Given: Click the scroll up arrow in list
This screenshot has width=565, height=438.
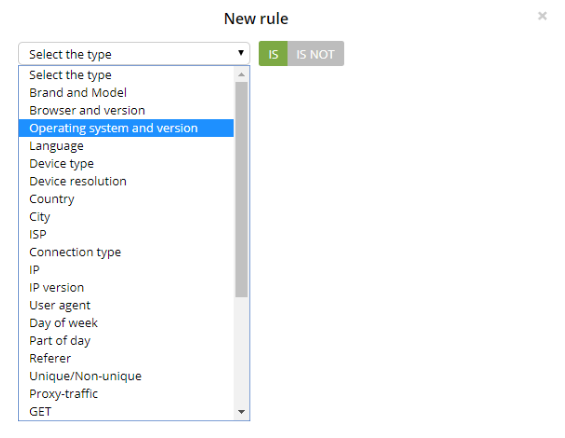Looking at the screenshot, I should [241, 75].
